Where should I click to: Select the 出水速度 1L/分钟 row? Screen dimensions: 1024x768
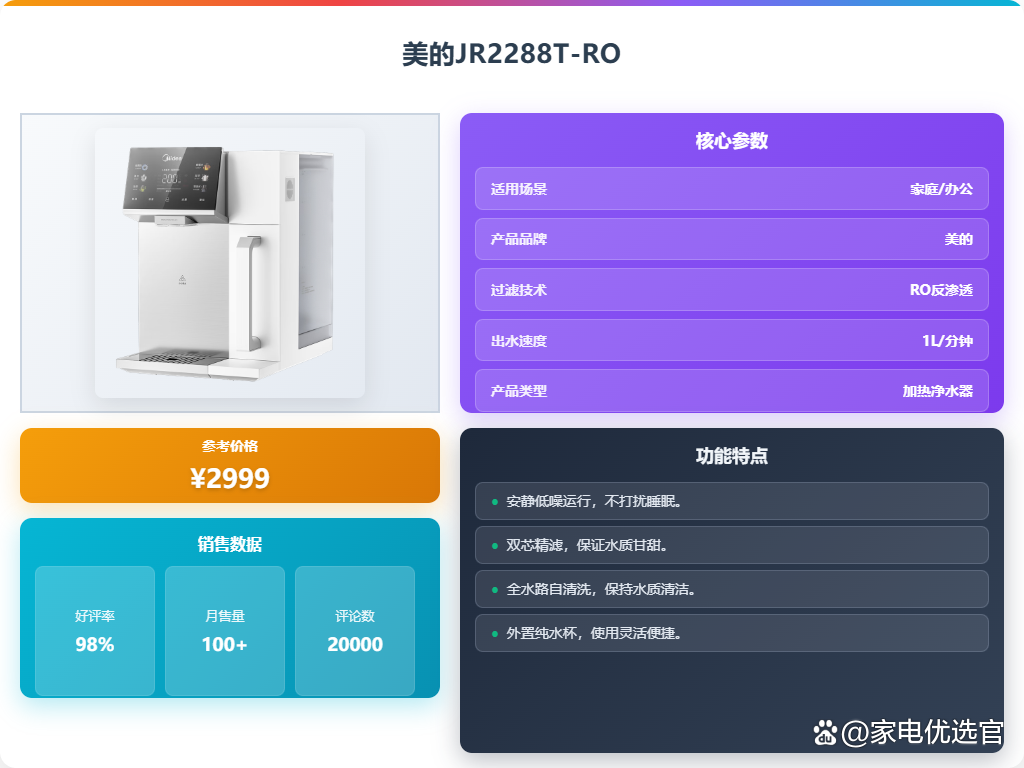pyautogui.click(x=731, y=340)
